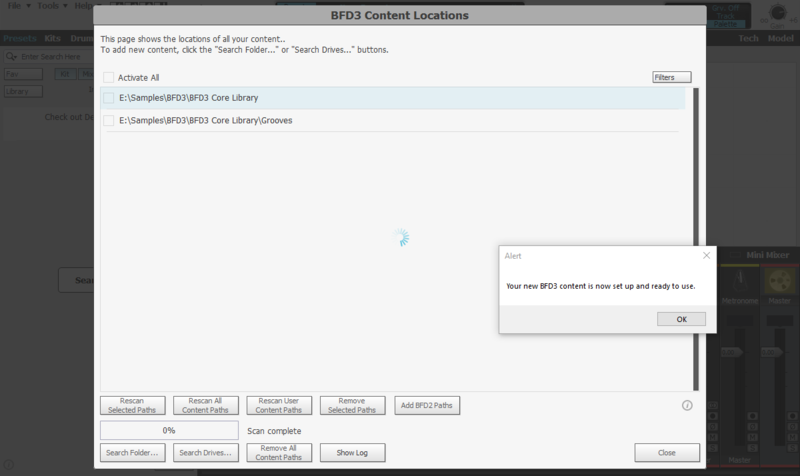
Task: Click the Library filter box
Action: click(x=23, y=91)
